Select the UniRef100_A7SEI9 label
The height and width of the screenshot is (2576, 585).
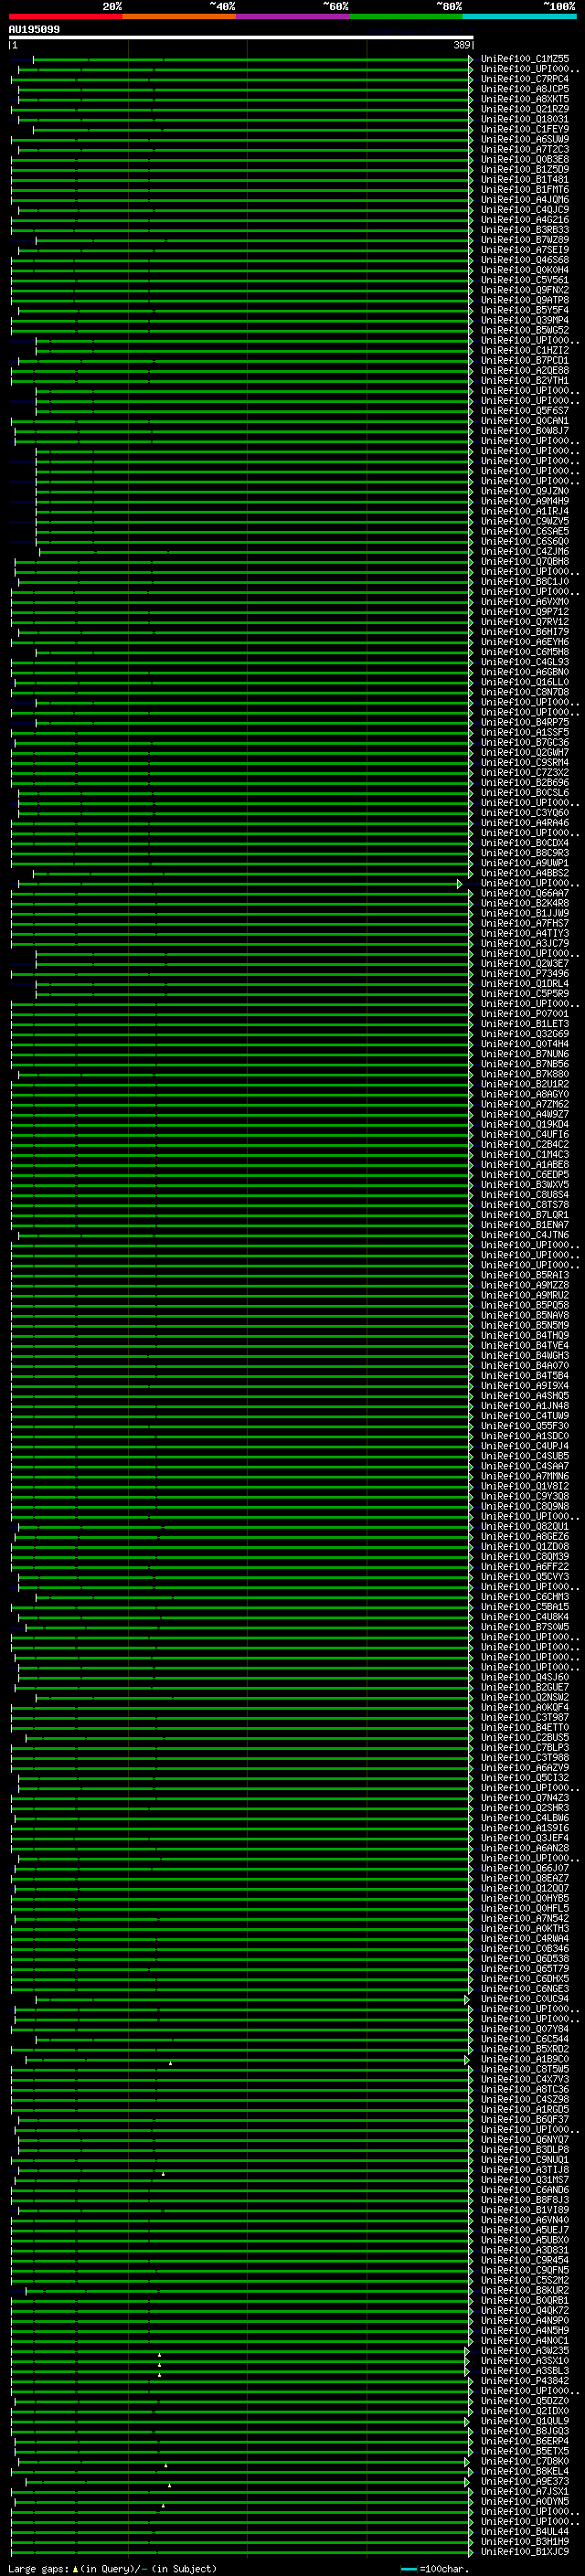click(525, 250)
